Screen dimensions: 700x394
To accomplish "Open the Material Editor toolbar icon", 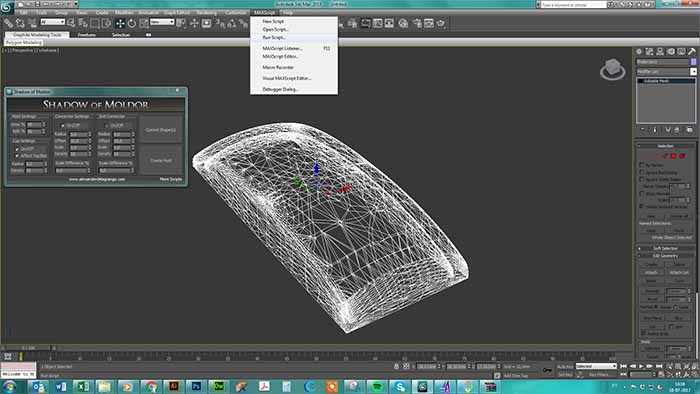I will 403,23.
